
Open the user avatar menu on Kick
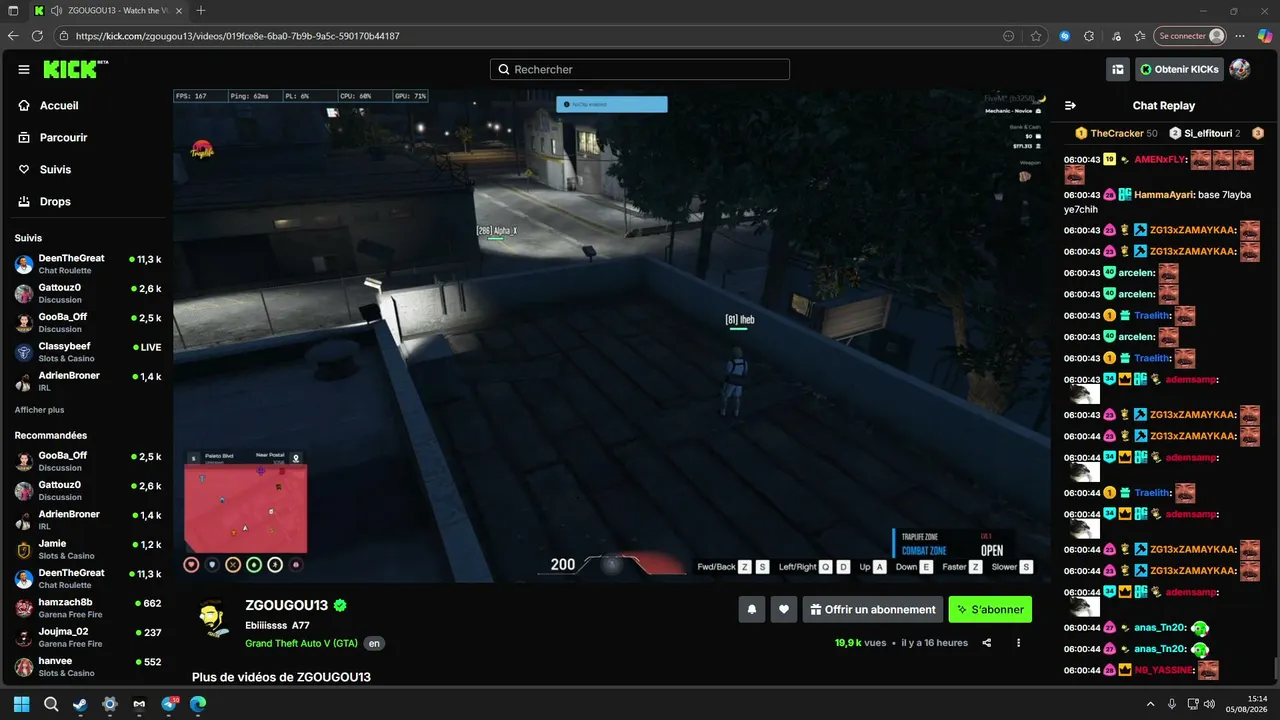pos(1239,69)
